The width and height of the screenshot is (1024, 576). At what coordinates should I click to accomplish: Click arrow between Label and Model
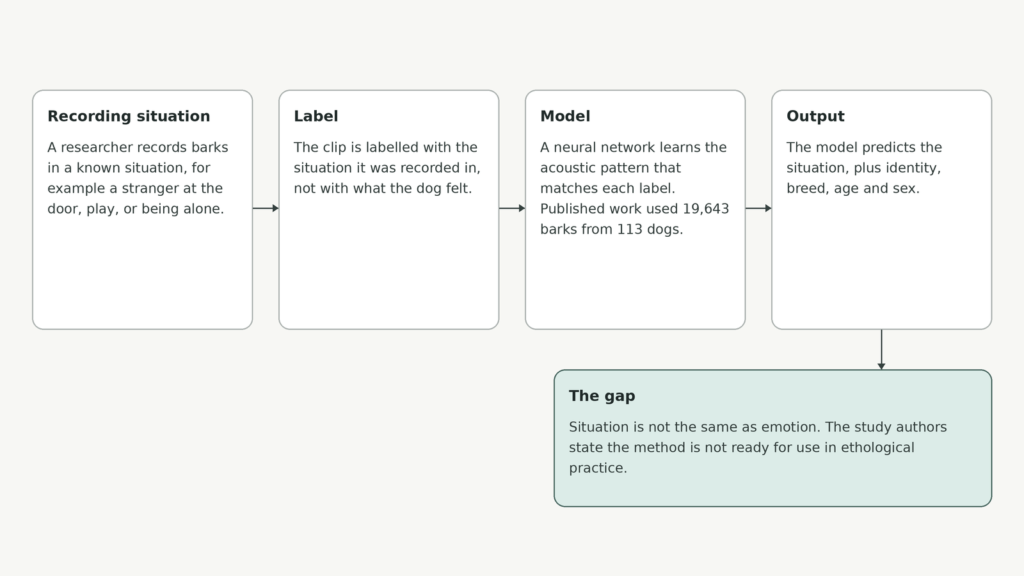pos(512,208)
